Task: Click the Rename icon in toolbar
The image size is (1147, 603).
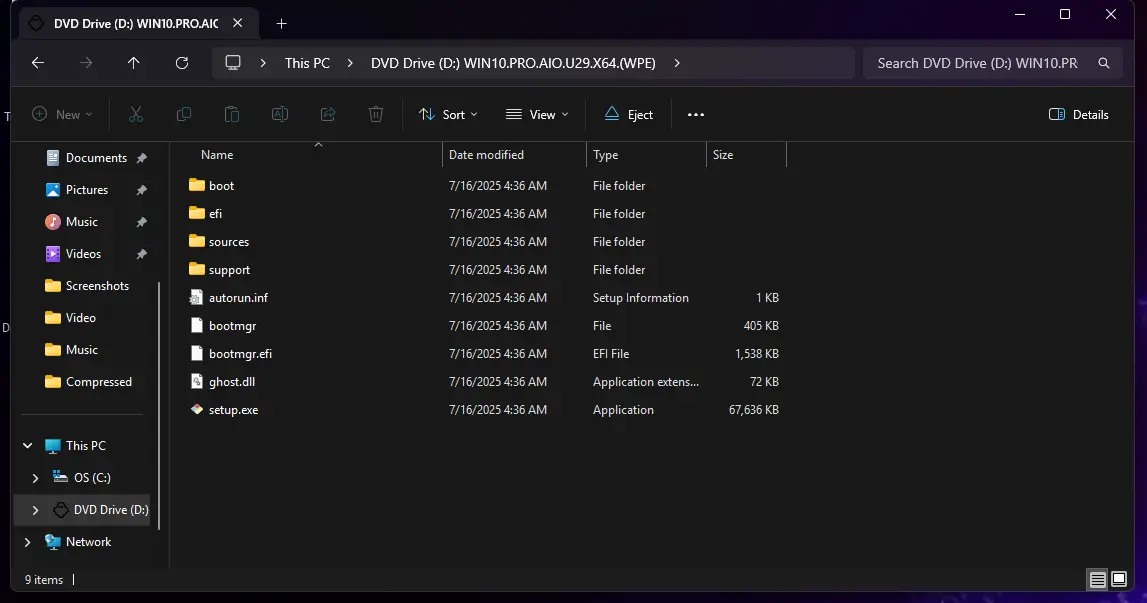Action: tap(279, 114)
